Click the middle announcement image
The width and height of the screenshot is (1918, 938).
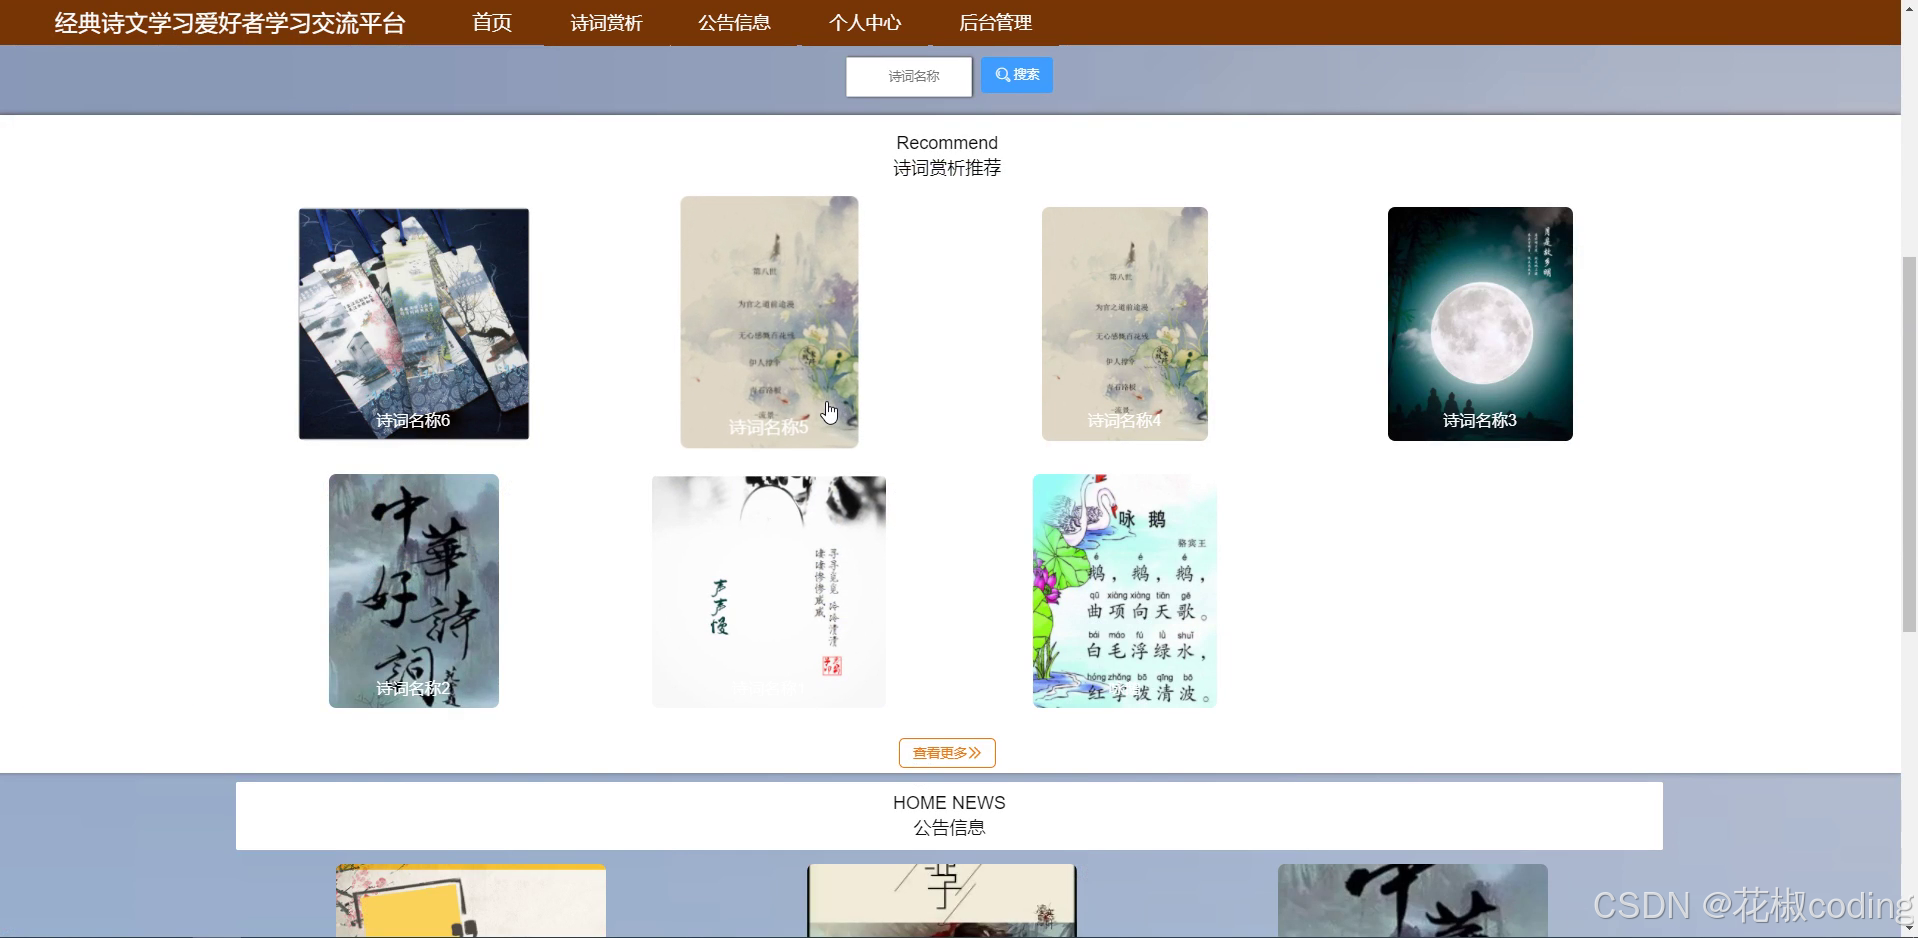940,900
